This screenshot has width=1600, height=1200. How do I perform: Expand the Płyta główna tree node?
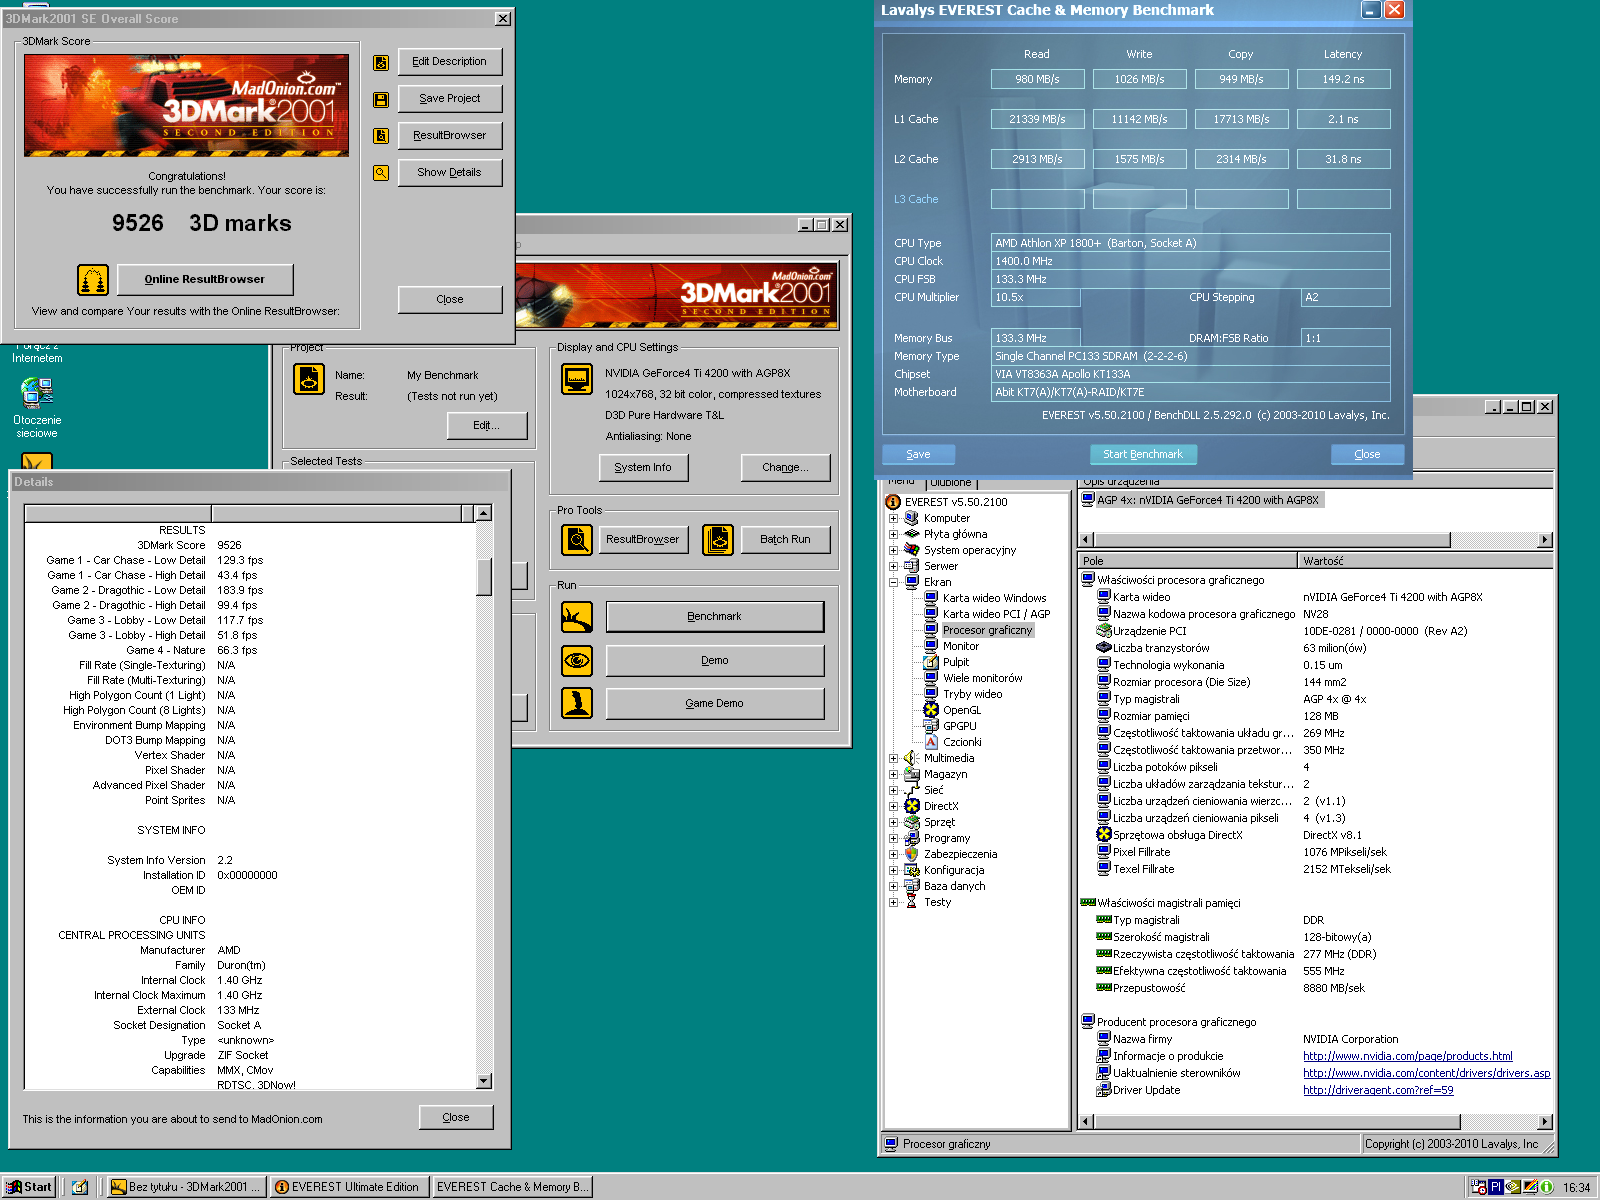pos(893,534)
